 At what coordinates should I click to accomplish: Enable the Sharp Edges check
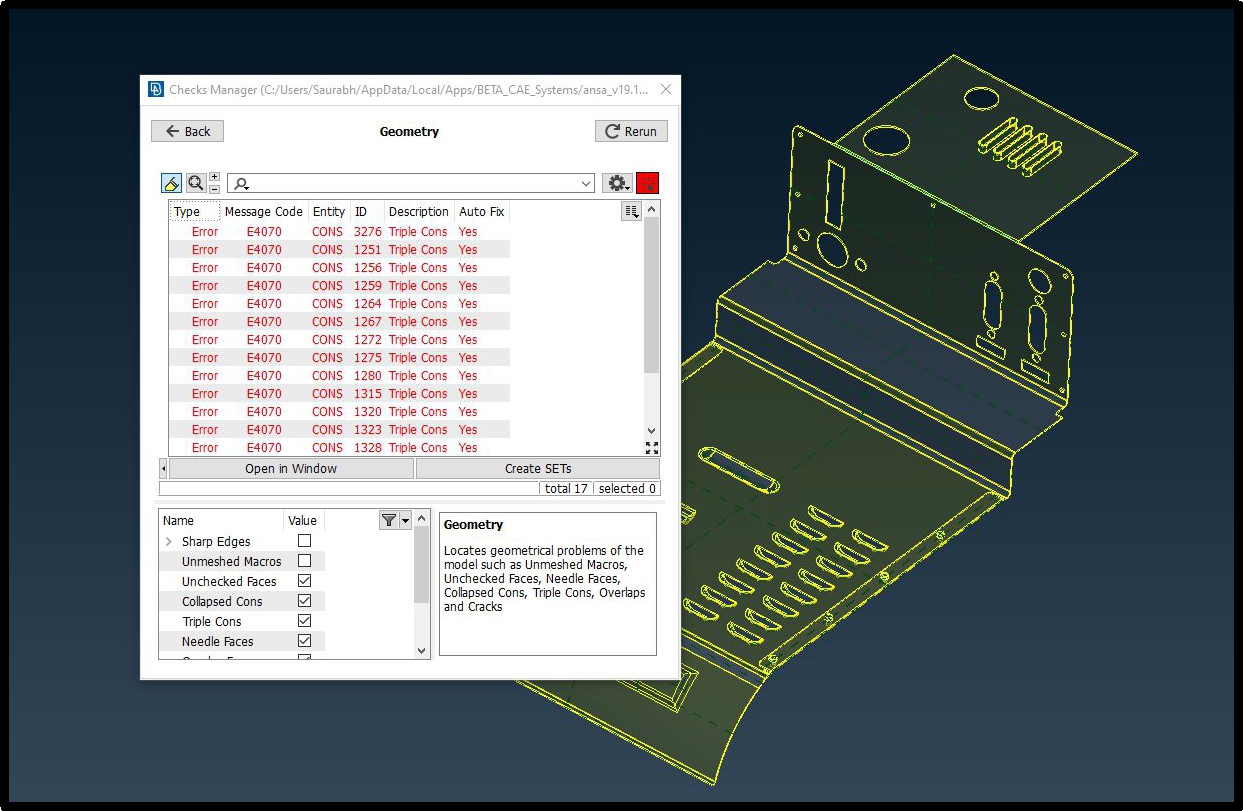pos(303,540)
